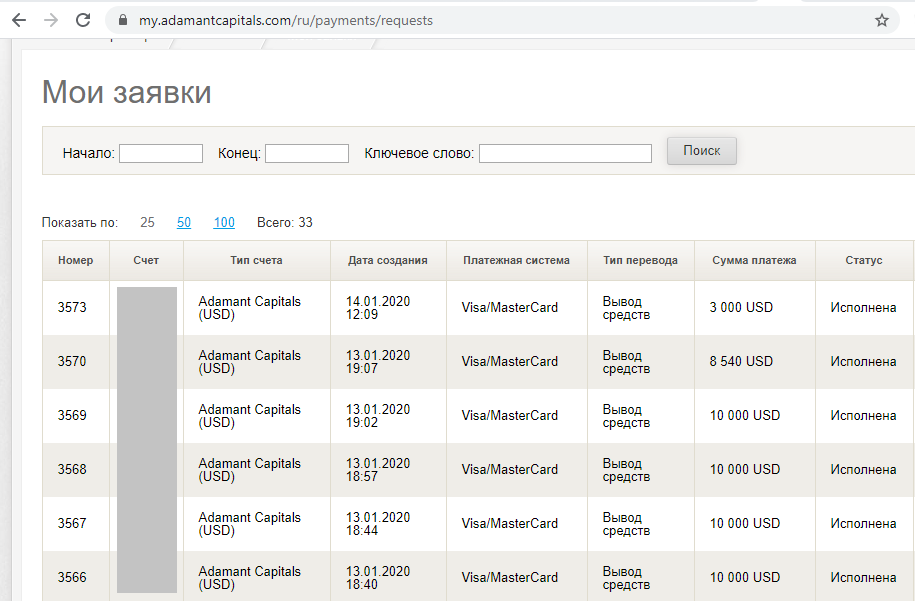Click Adamant Capitals (USD) in row 3570

coord(250,362)
